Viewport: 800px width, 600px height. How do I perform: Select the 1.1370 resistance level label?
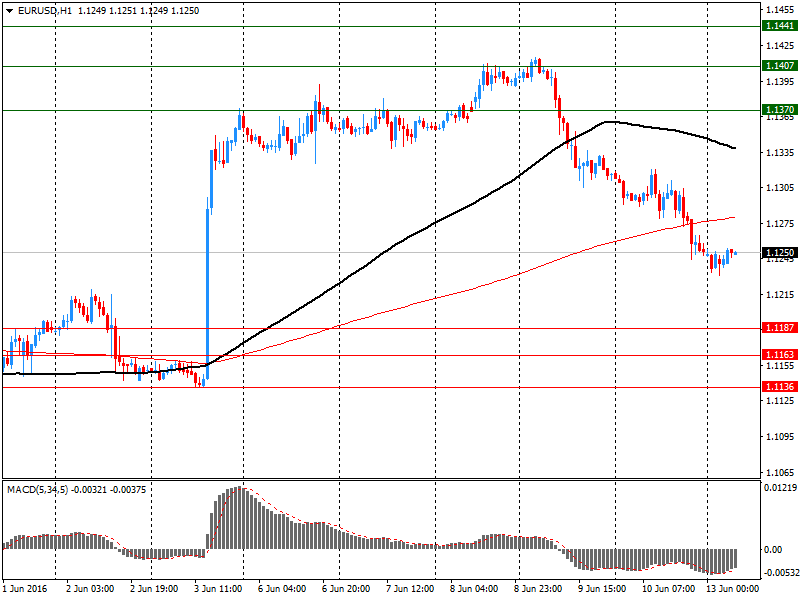[x=780, y=109]
